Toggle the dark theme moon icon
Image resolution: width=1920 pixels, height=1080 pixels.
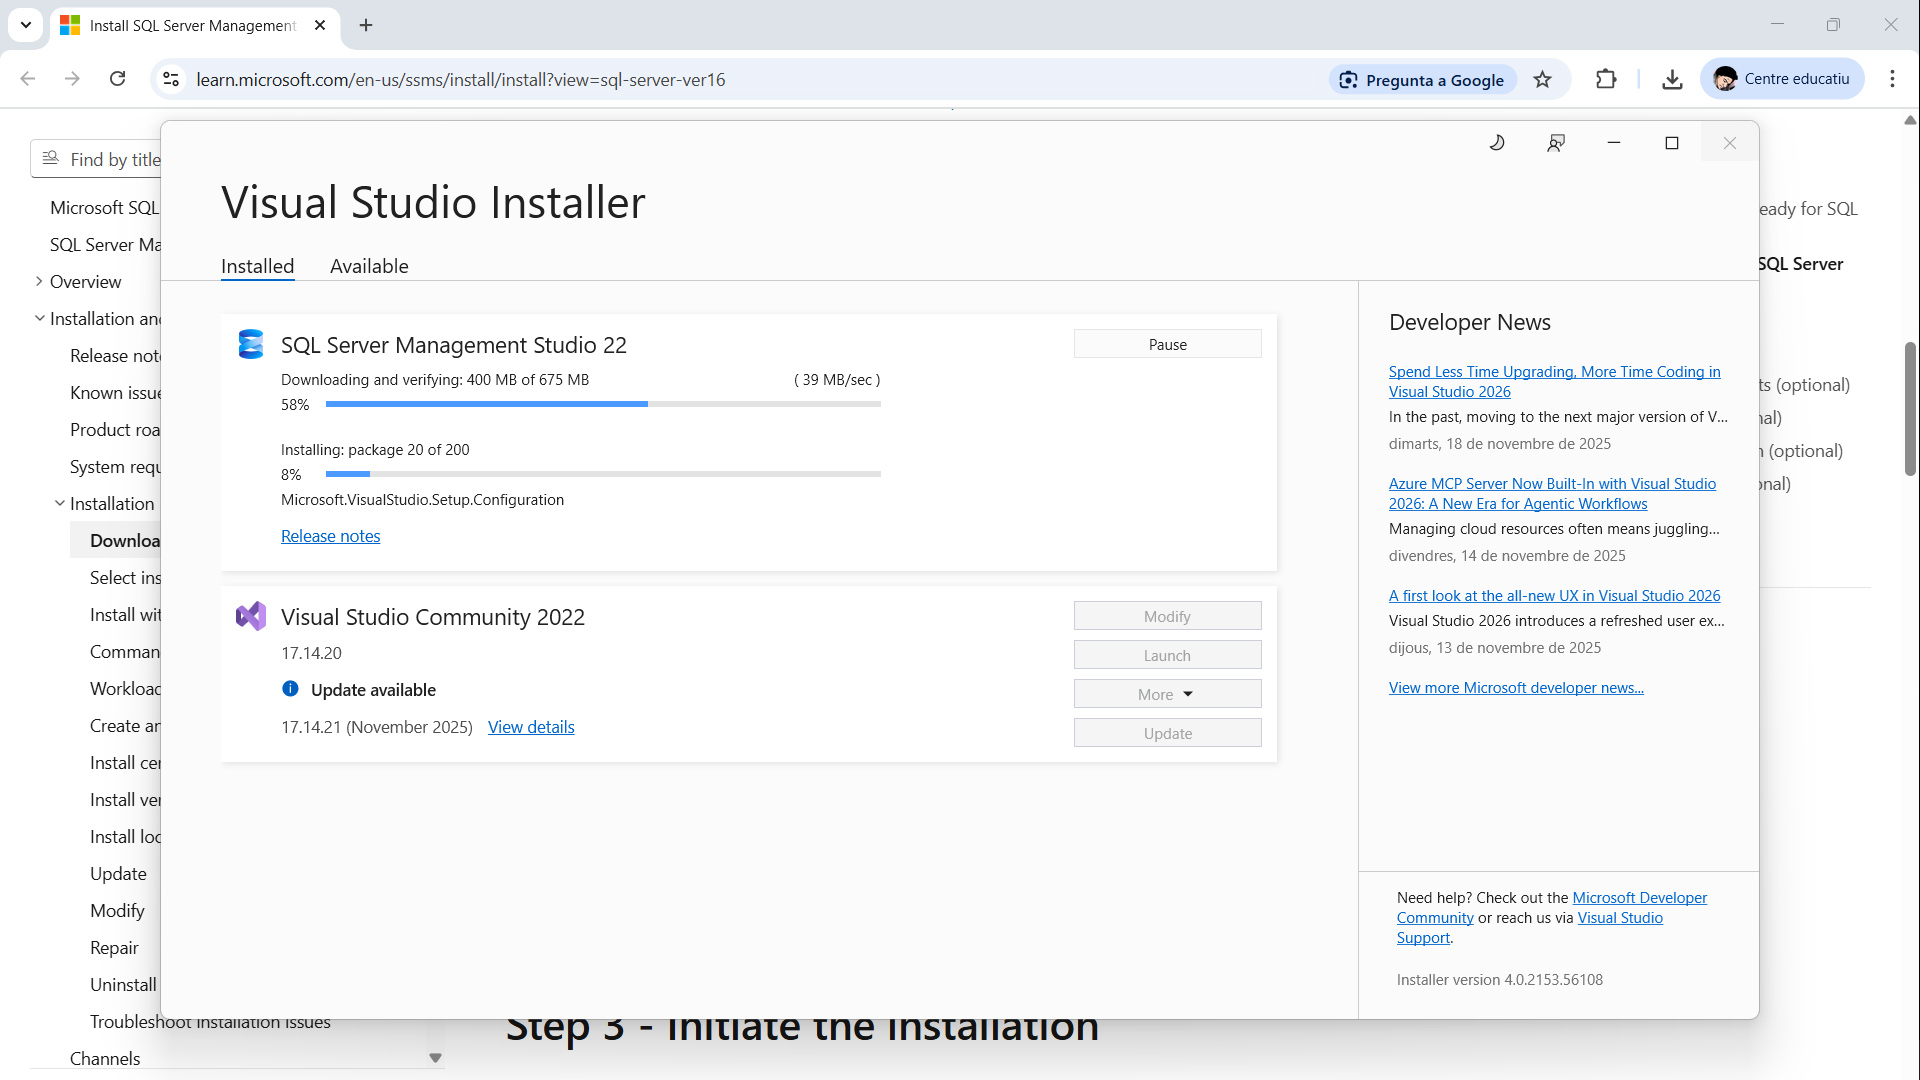(1497, 143)
